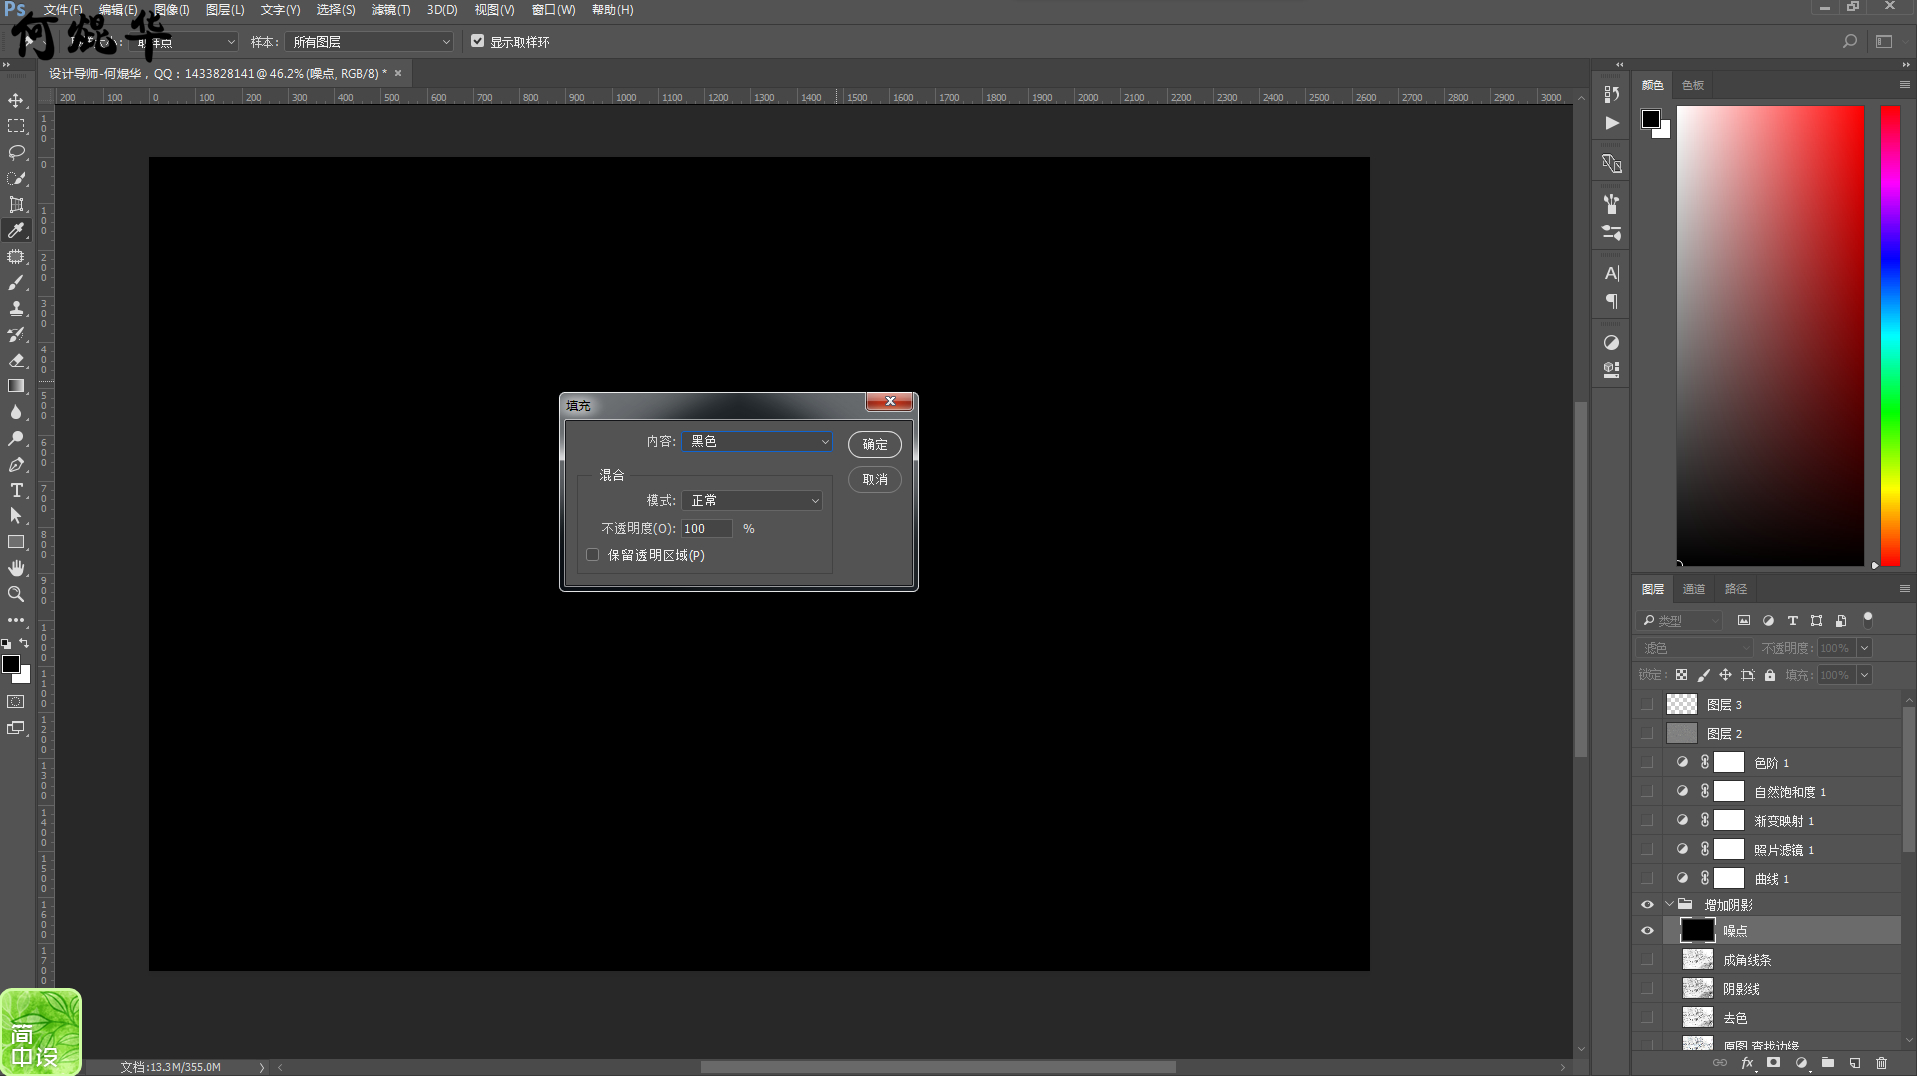Click the 取消 button
This screenshot has width=1917, height=1076.
pos(874,480)
